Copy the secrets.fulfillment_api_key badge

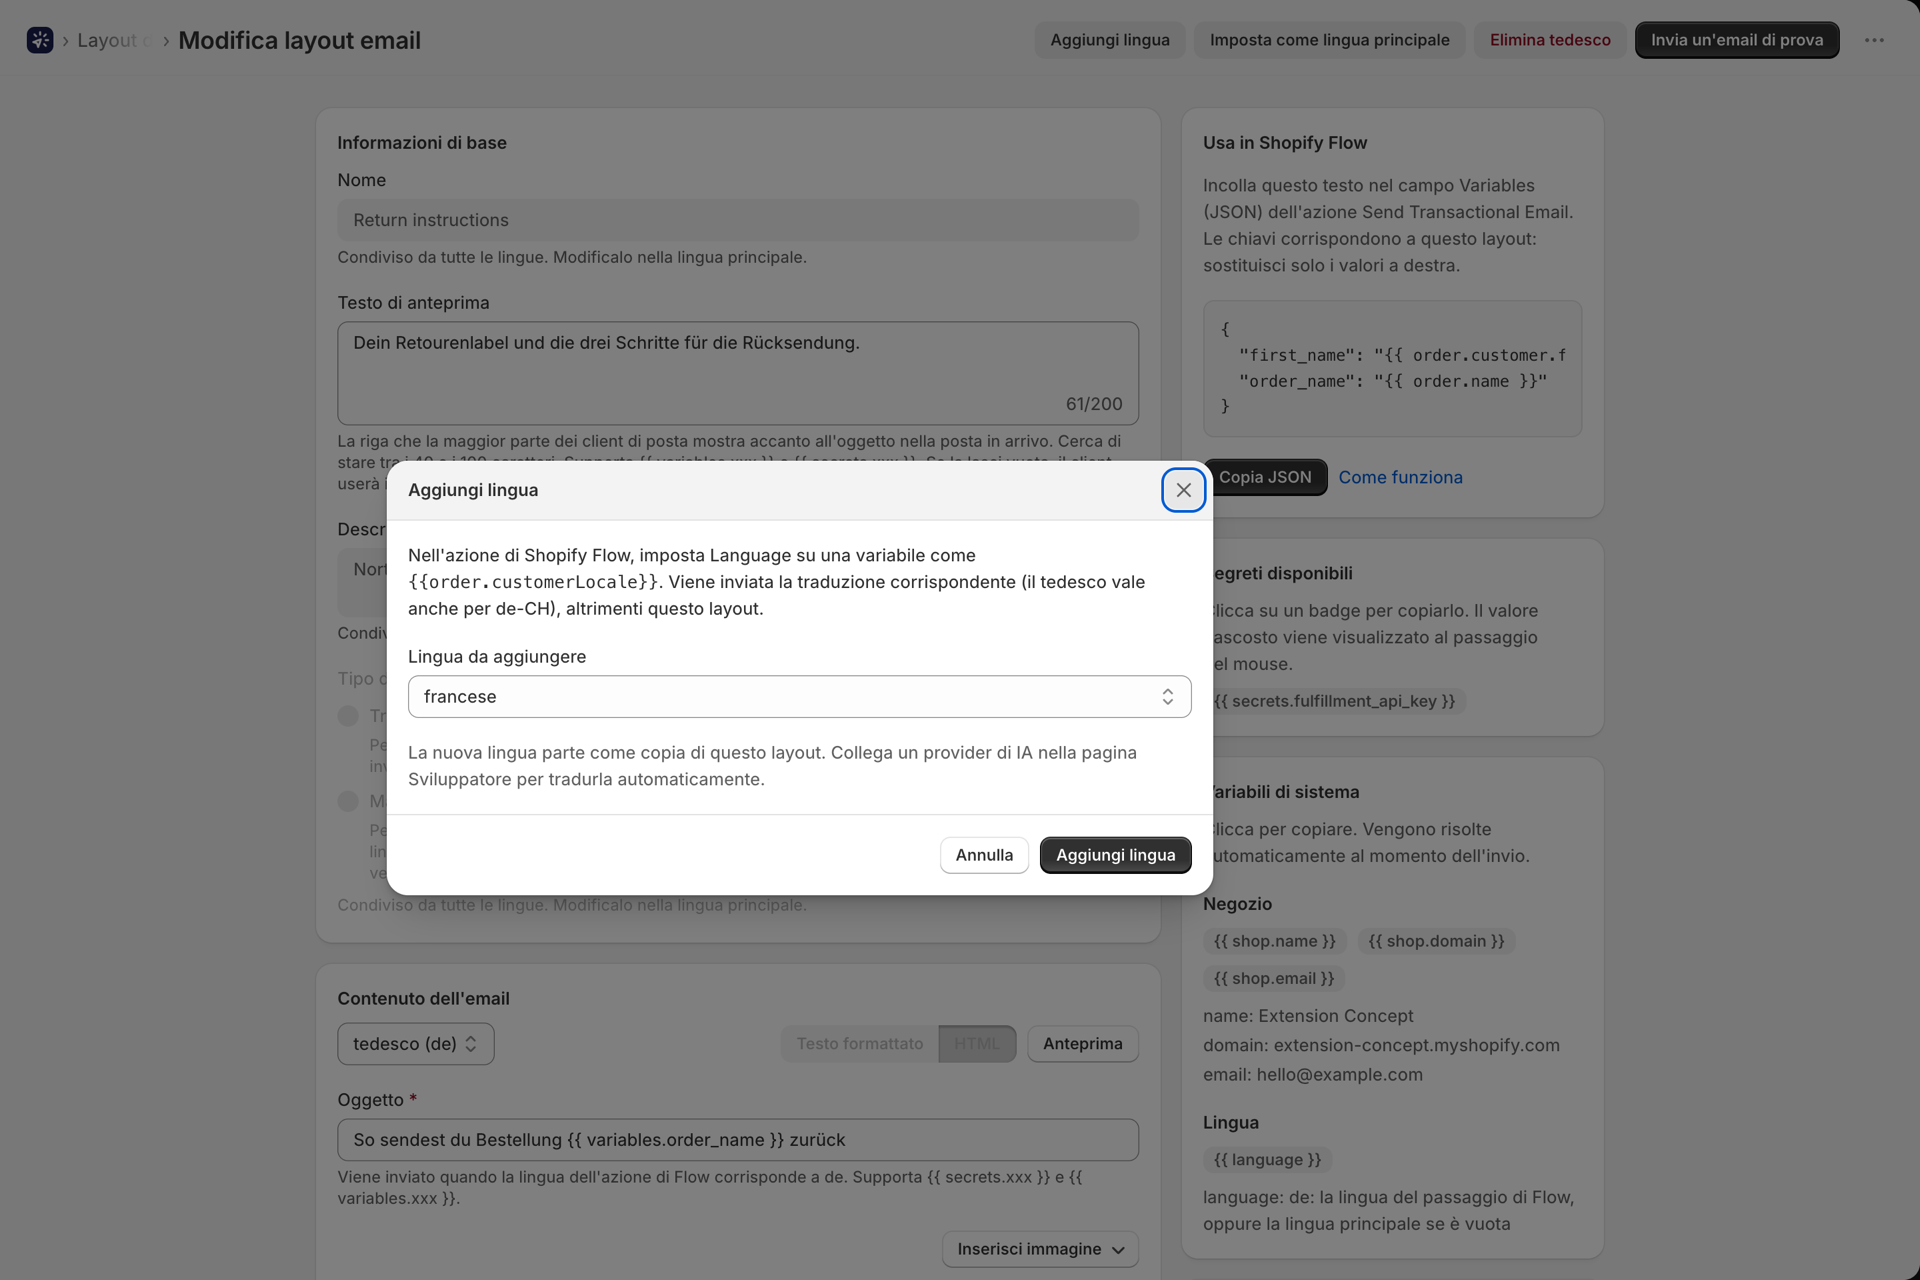click(1334, 701)
